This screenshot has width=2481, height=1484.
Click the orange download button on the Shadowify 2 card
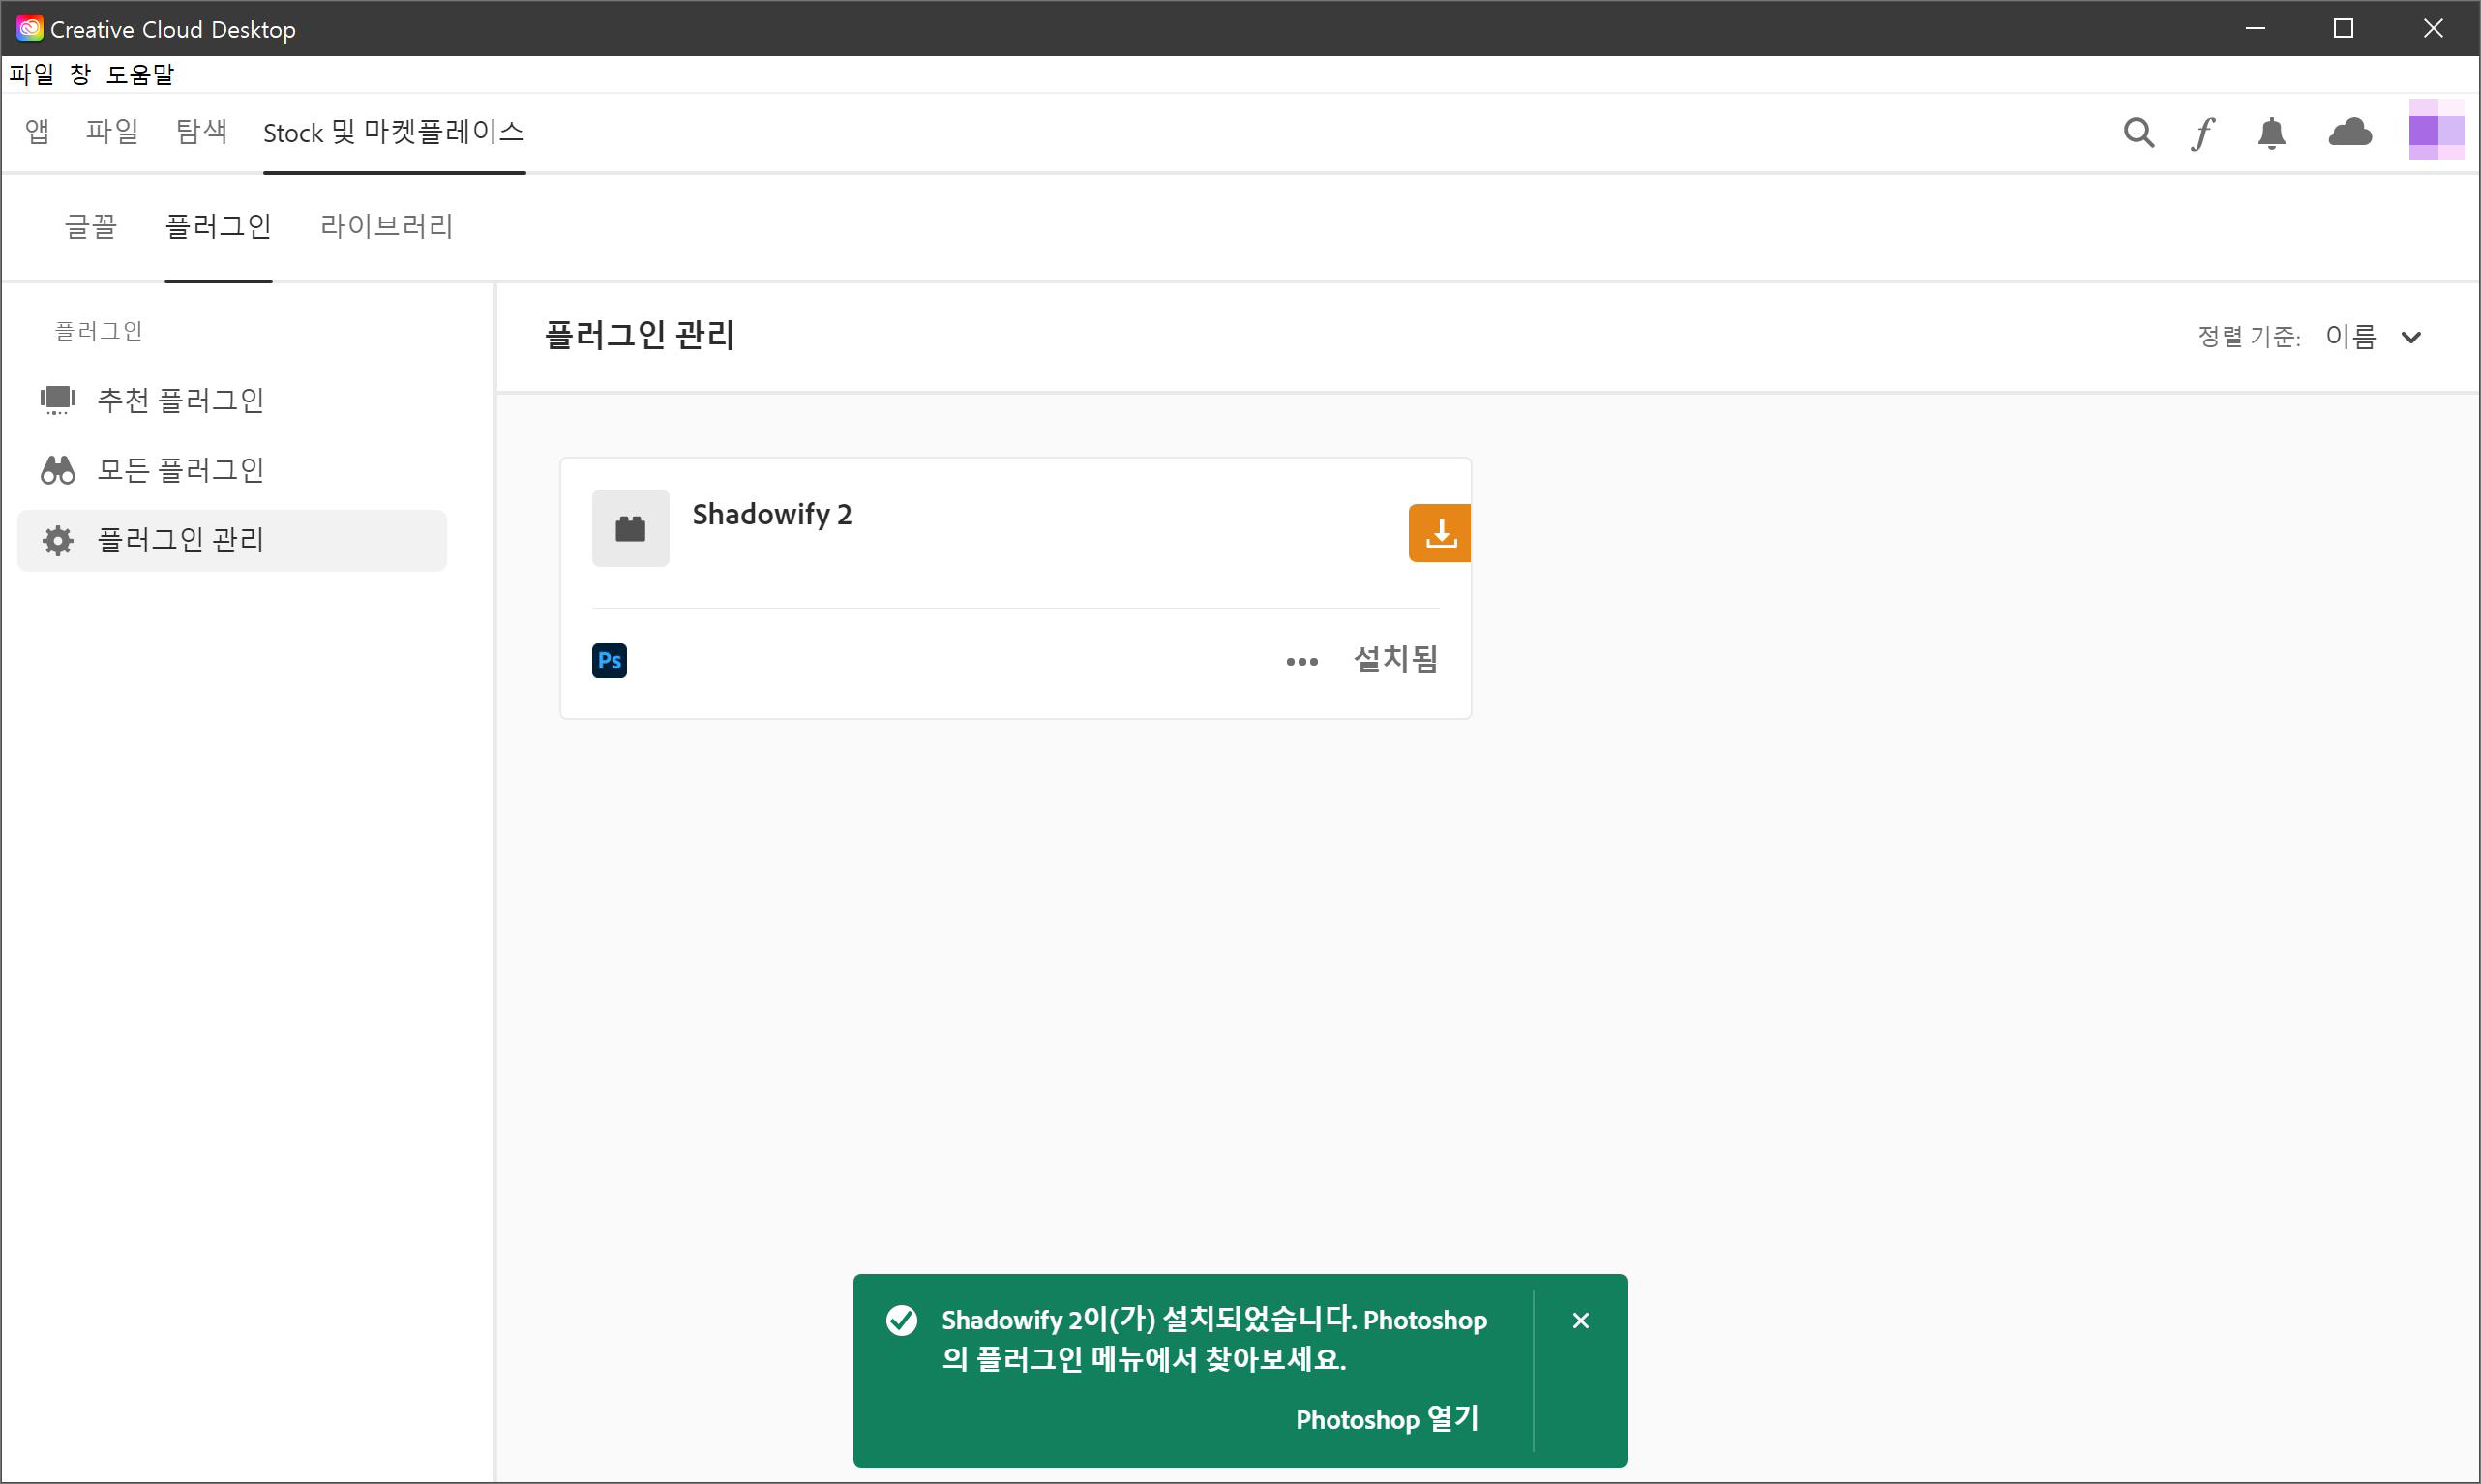(1439, 533)
